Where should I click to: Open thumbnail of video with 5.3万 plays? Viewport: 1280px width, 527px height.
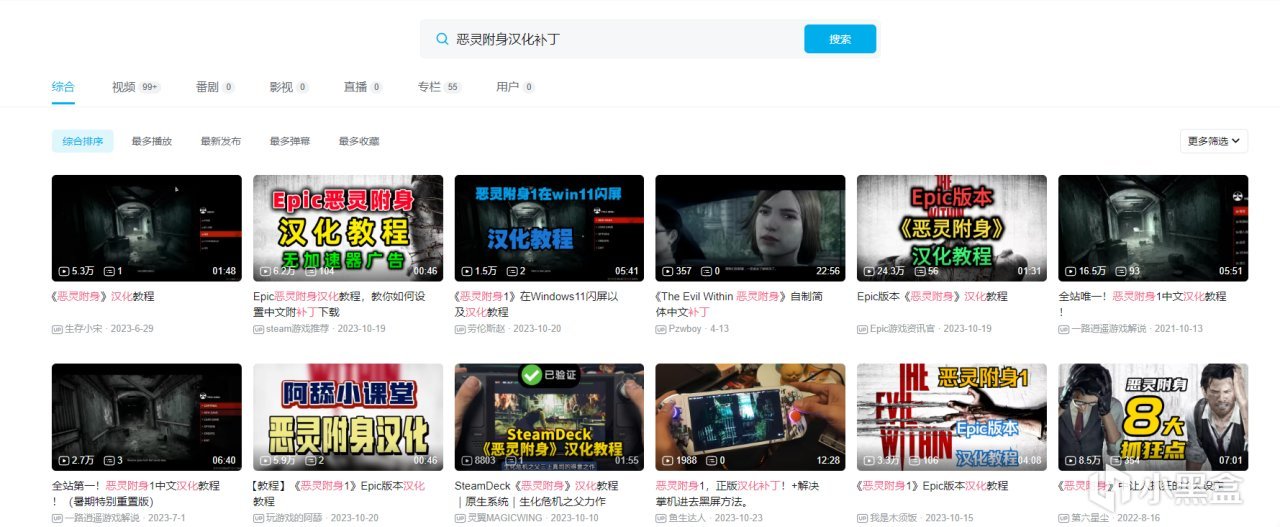coord(147,228)
